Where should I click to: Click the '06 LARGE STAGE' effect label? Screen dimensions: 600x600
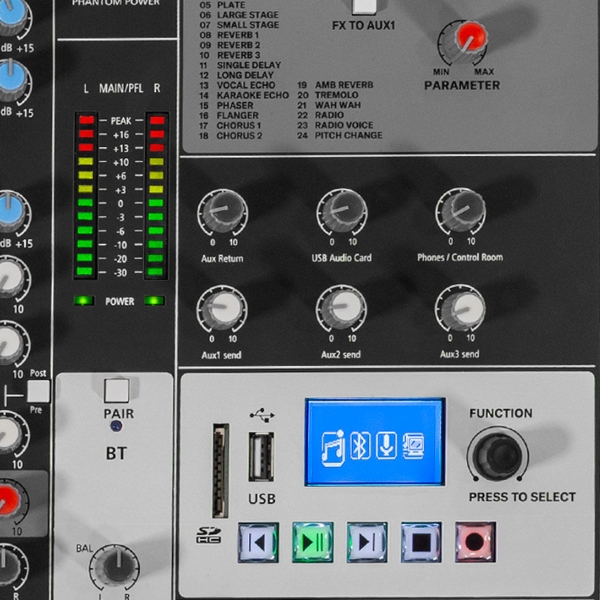tap(239, 15)
